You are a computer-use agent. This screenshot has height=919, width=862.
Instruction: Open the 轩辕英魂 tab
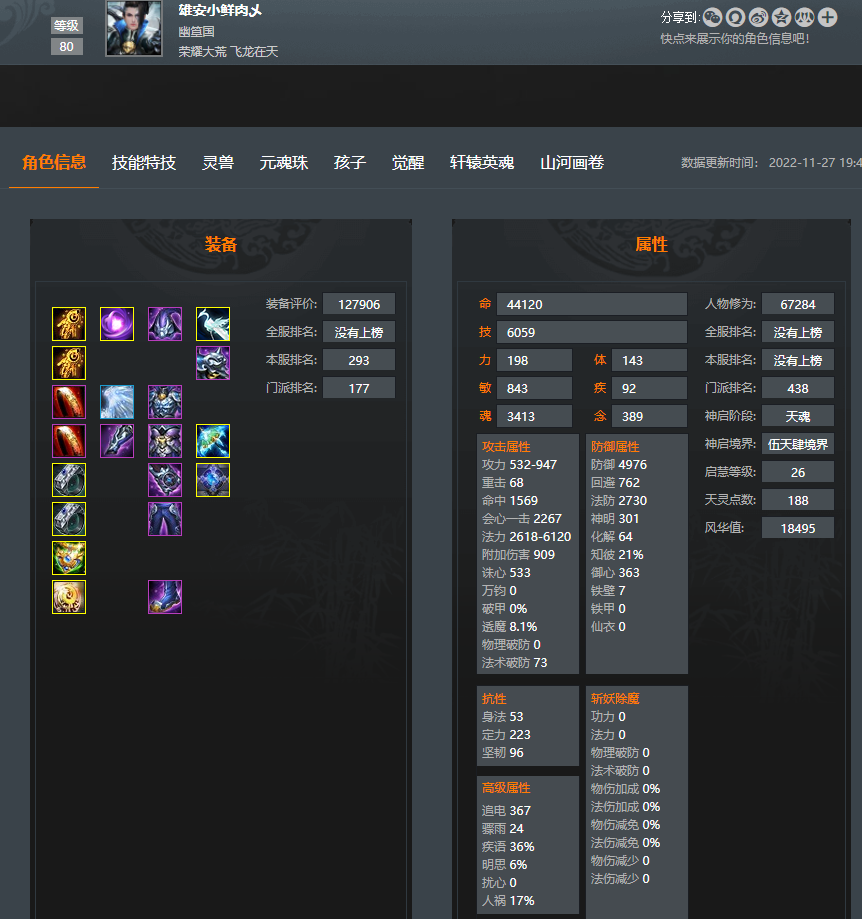[482, 163]
